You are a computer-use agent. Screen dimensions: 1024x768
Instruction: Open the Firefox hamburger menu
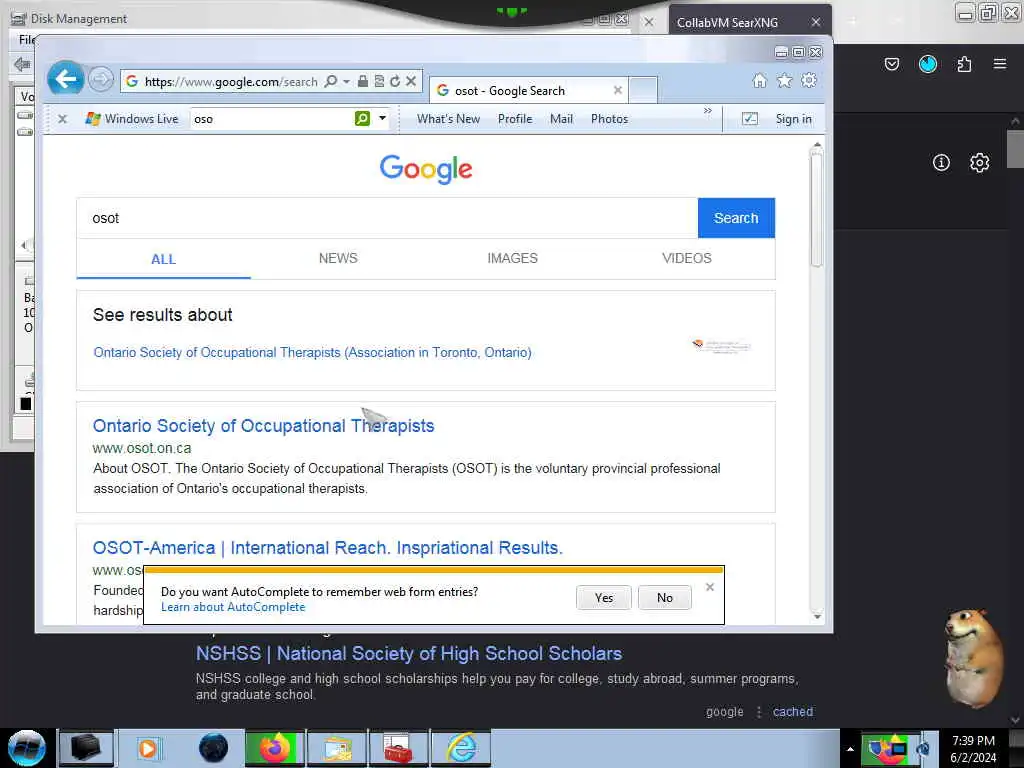[x=1000, y=64]
